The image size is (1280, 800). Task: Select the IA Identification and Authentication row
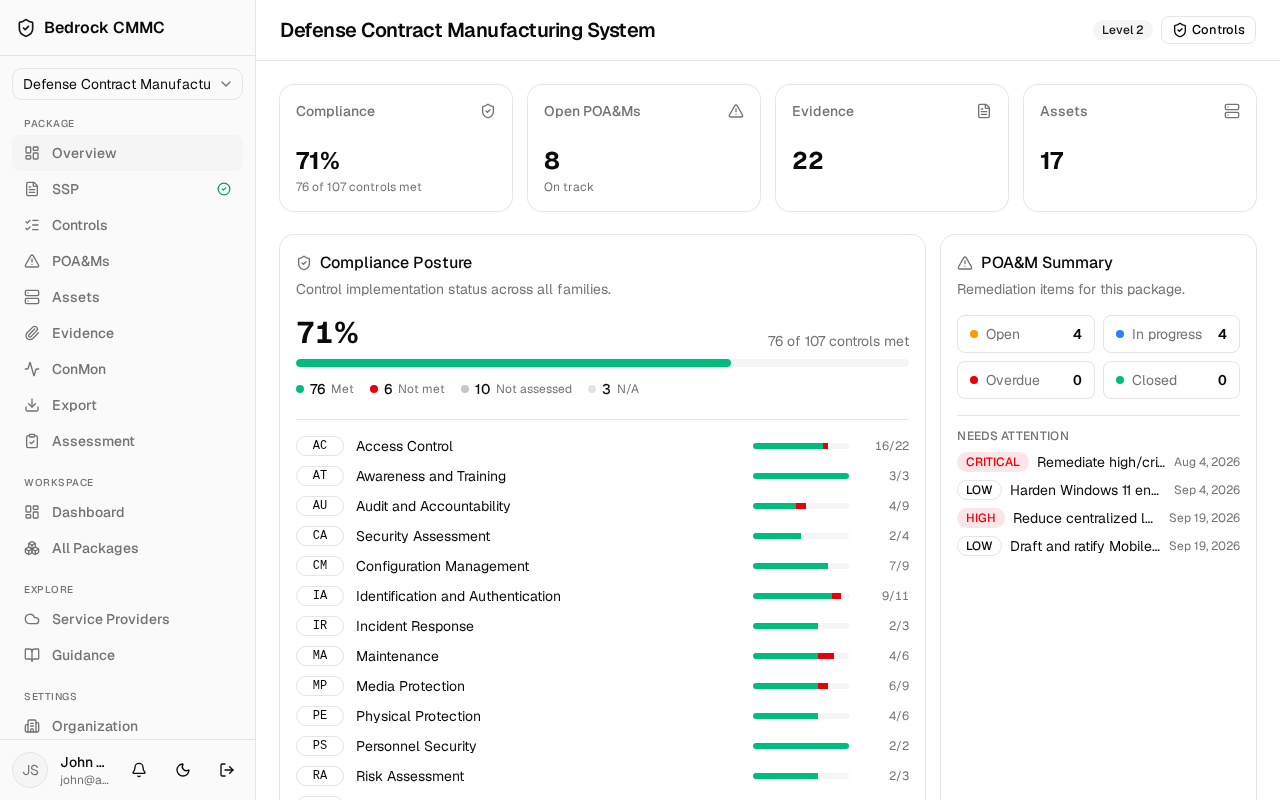(x=602, y=596)
